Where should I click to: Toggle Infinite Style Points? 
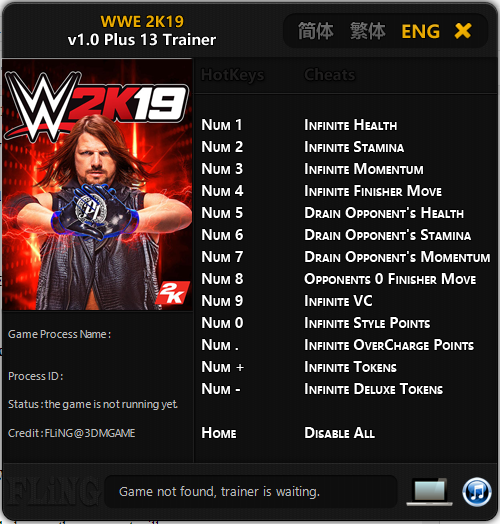[367, 323]
